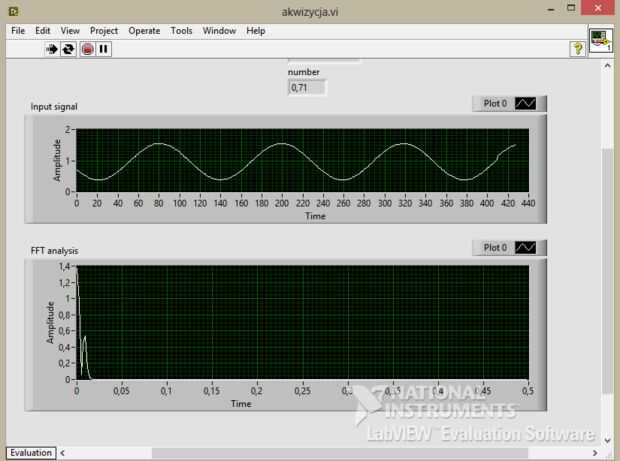Open the Tools menu
The width and height of the screenshot is (620, 461).
181,31
